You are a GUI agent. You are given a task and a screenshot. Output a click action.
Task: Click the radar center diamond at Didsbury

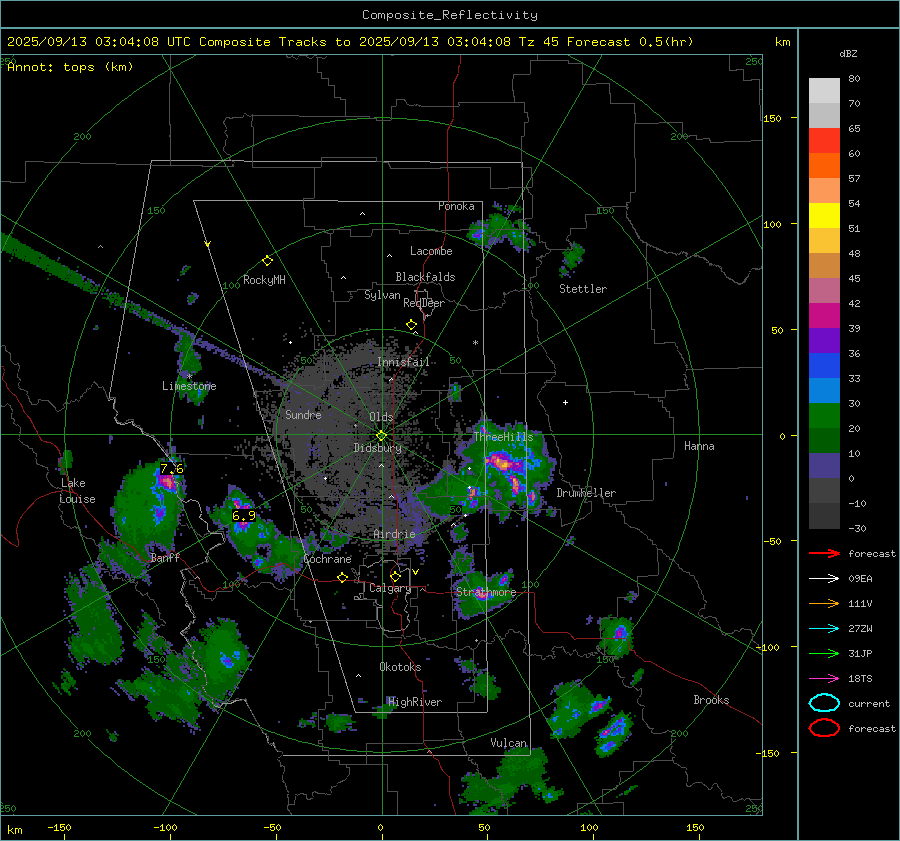pyautogui.click(x=381, y=436)
